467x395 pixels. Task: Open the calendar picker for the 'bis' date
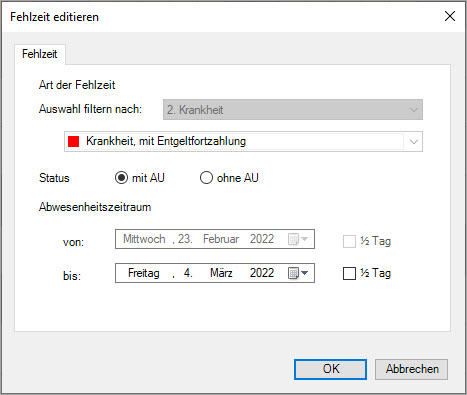(293, 273)
